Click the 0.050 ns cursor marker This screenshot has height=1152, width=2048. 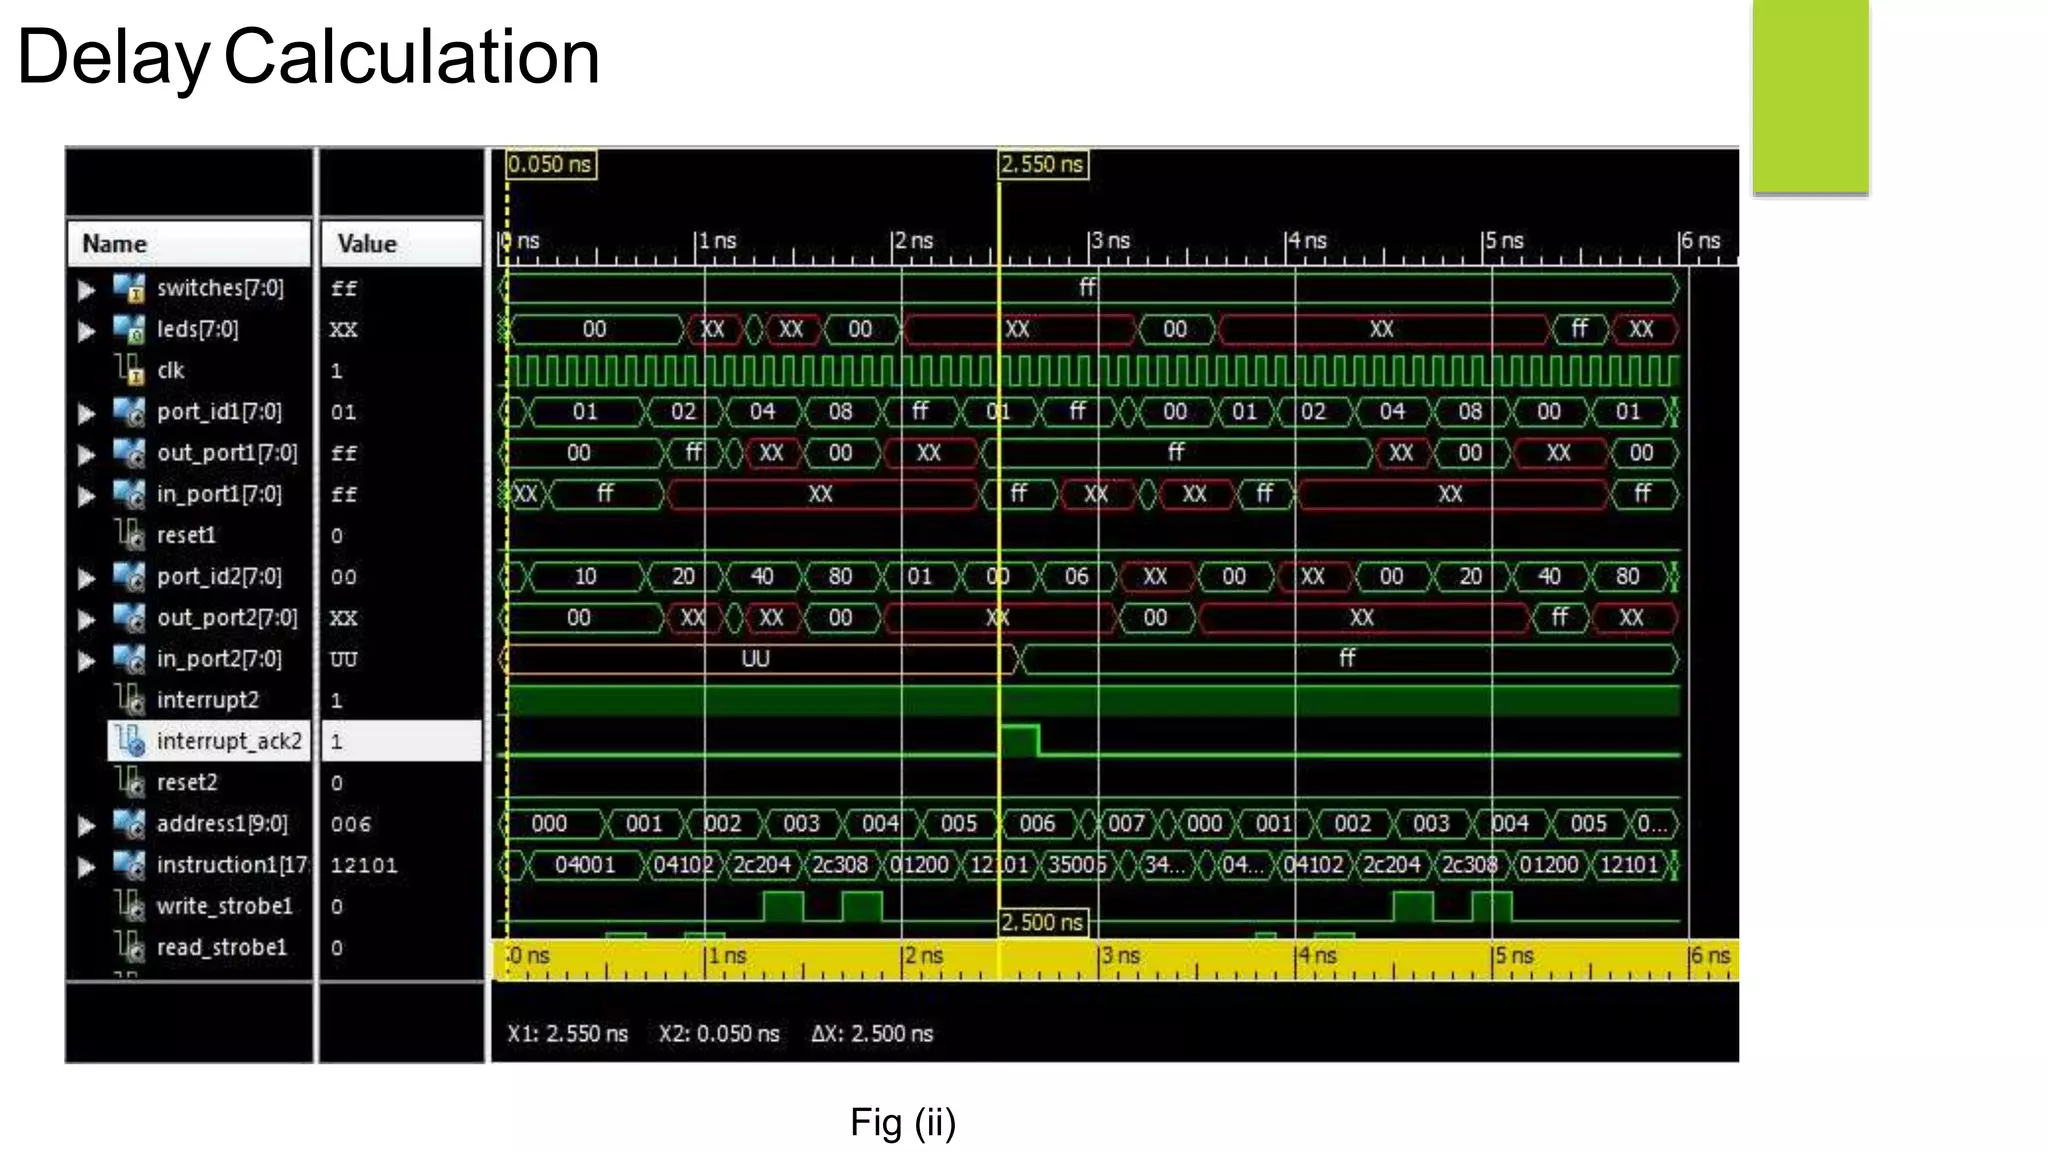(550, 164)
